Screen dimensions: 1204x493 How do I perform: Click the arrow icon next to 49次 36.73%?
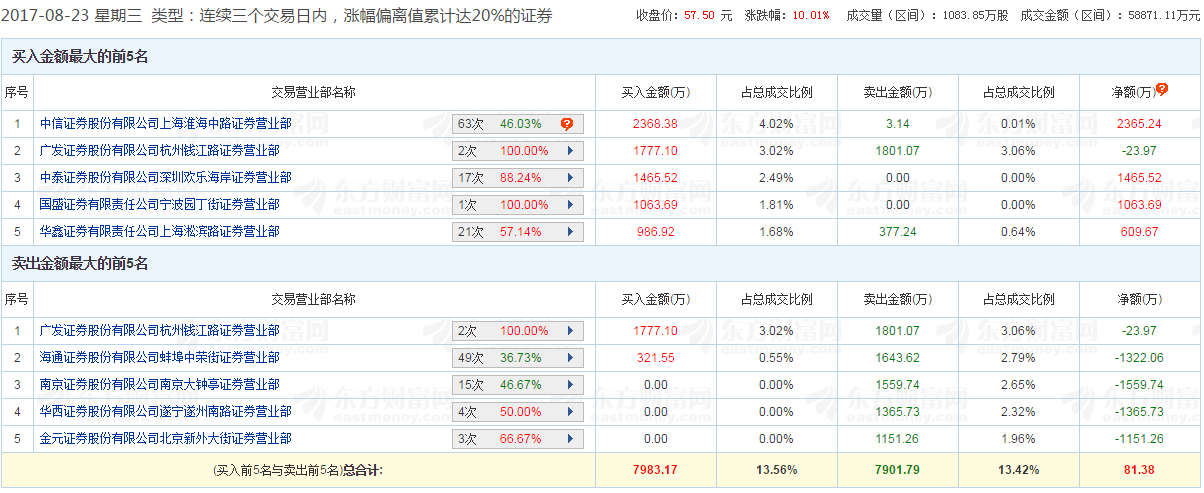[x=570, y=358]
